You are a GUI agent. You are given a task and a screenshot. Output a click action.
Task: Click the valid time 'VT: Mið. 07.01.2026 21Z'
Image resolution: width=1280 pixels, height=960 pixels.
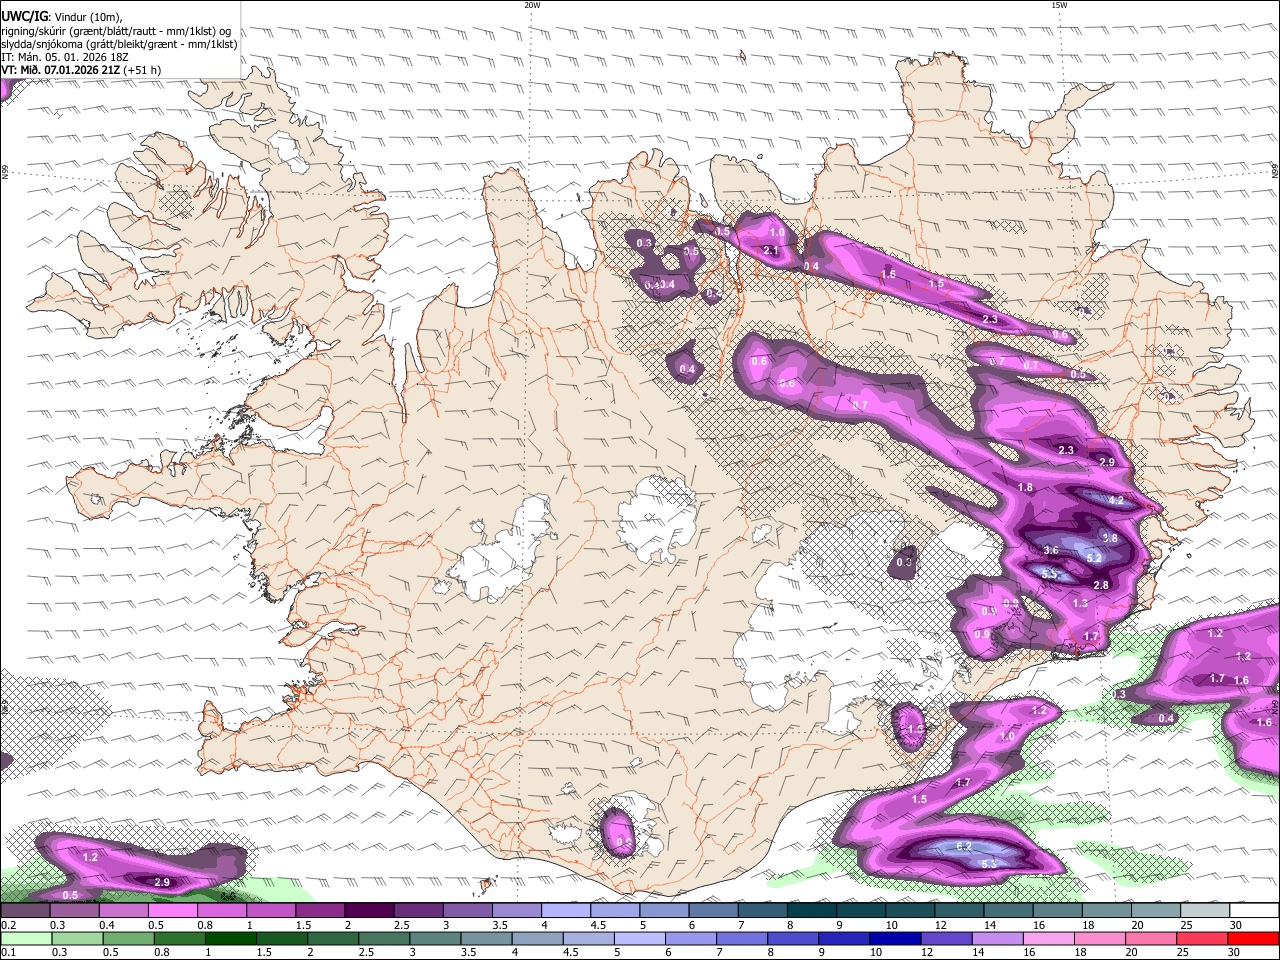pyautogui.click(x=61, y=70)
